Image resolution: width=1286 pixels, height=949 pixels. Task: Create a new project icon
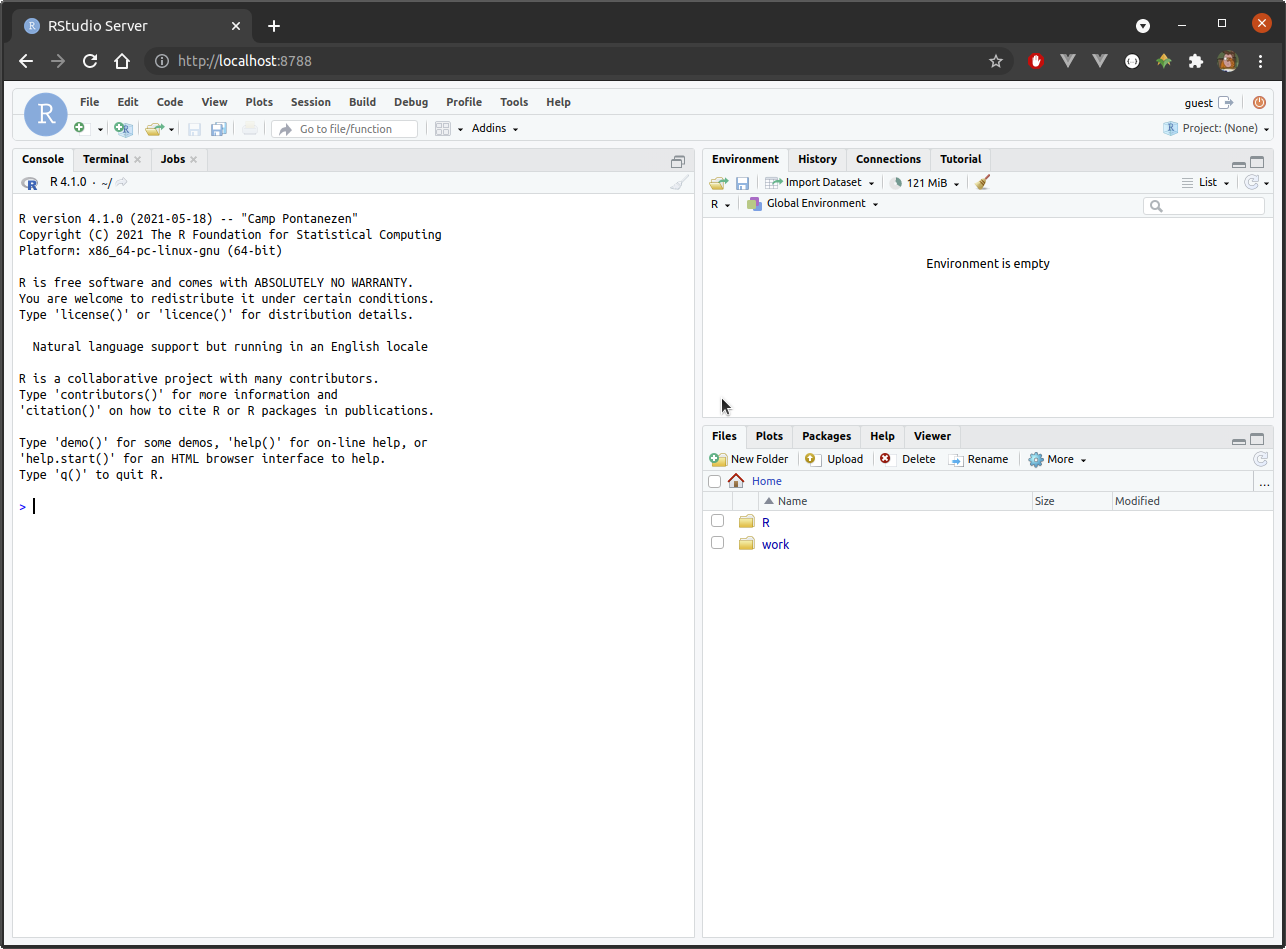[122, 128]
